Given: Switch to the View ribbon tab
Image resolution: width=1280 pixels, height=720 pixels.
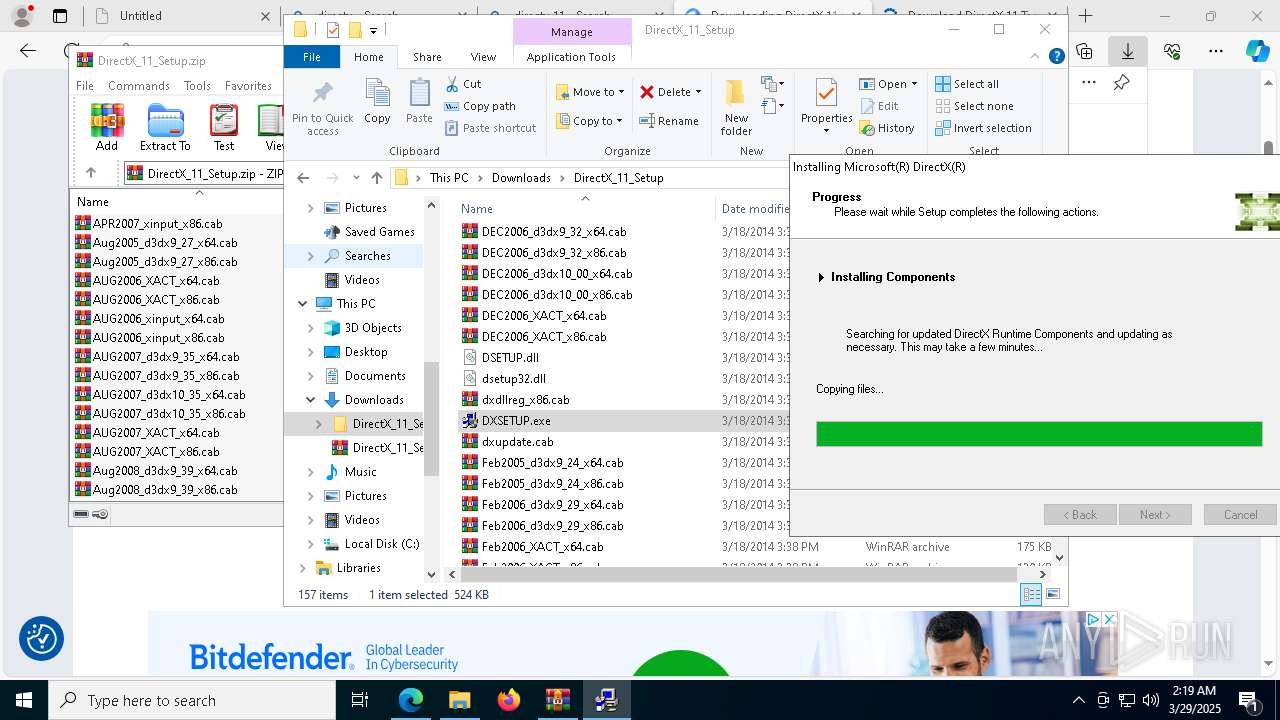Looking at the screenshot, I should click(x=483, y=57).
